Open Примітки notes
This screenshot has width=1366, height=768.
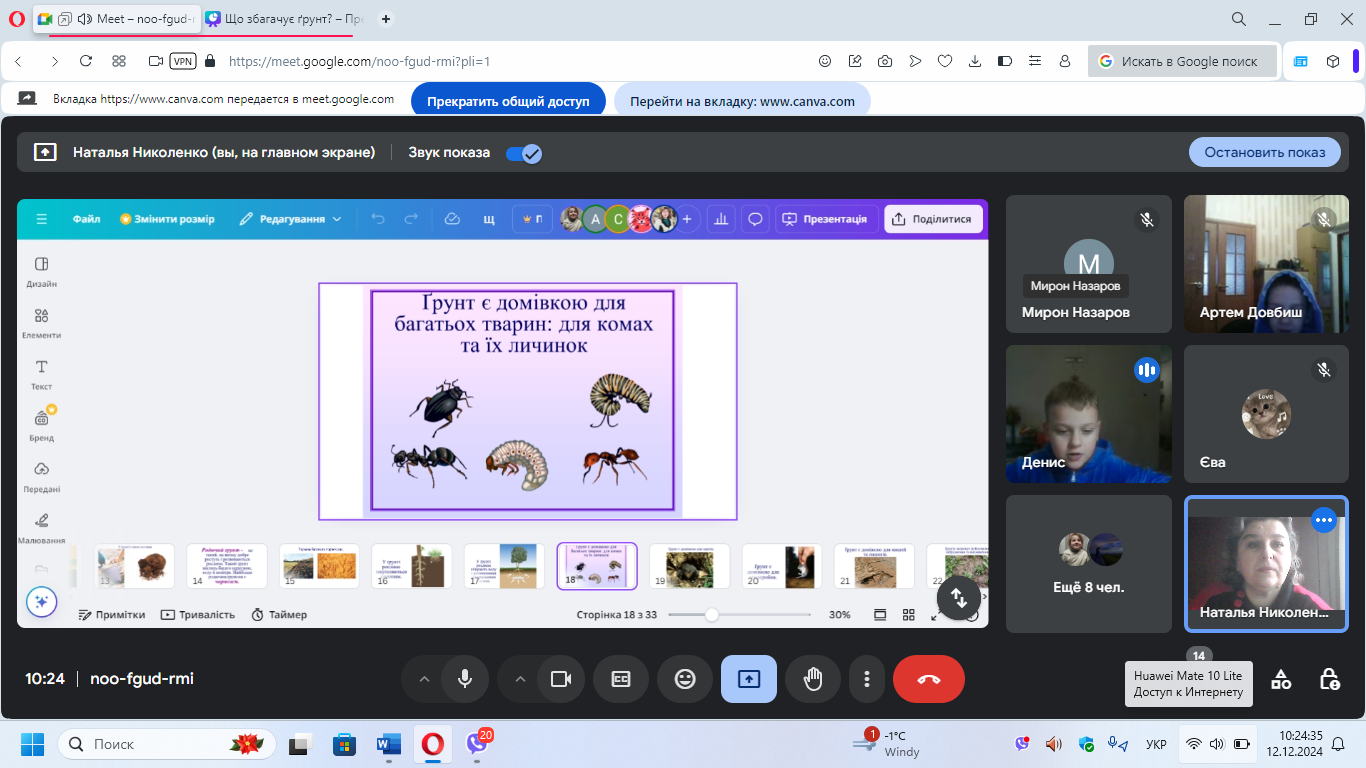click(x=112, y=614)
